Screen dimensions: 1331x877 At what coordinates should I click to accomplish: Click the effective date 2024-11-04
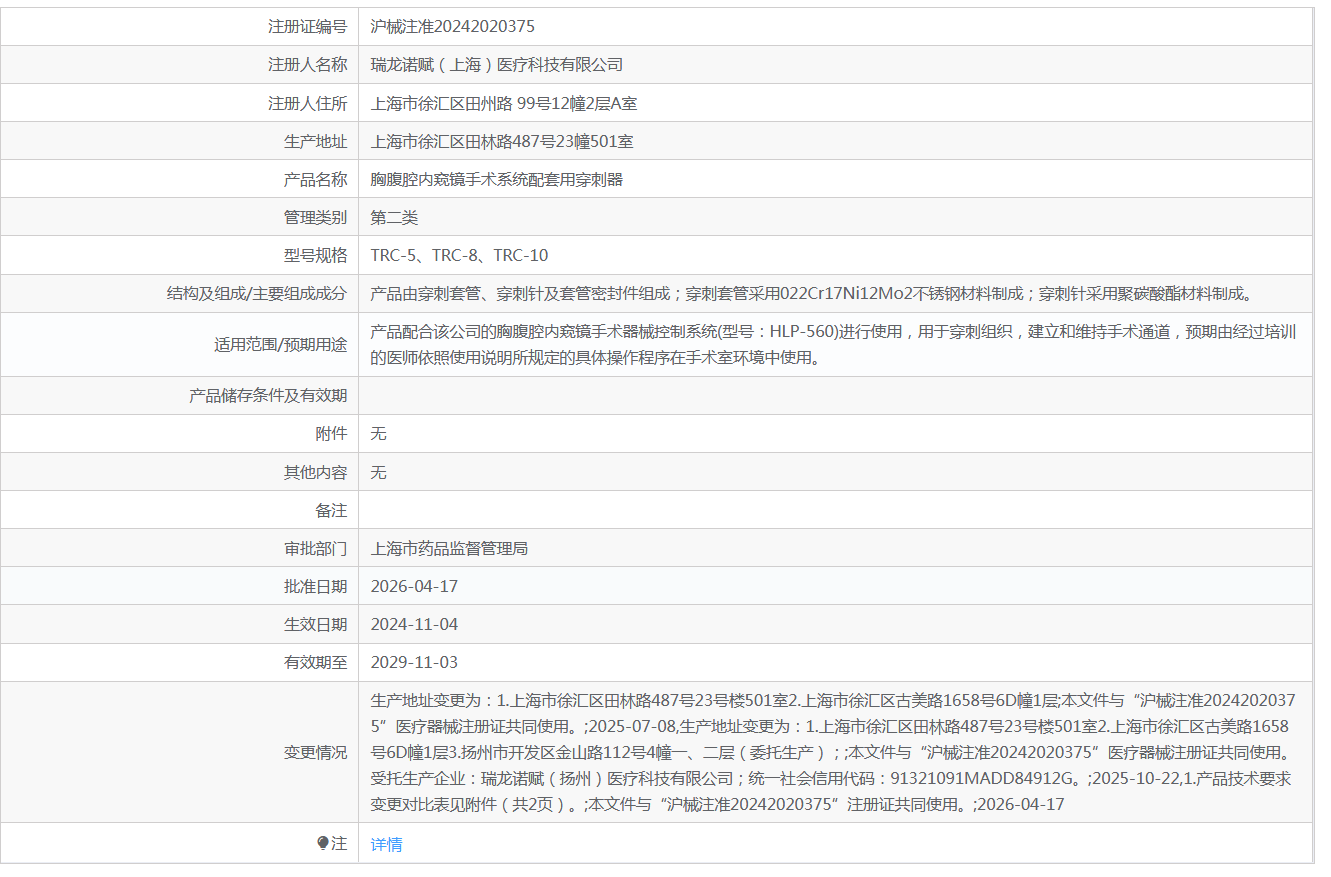(x=414, y=624)
